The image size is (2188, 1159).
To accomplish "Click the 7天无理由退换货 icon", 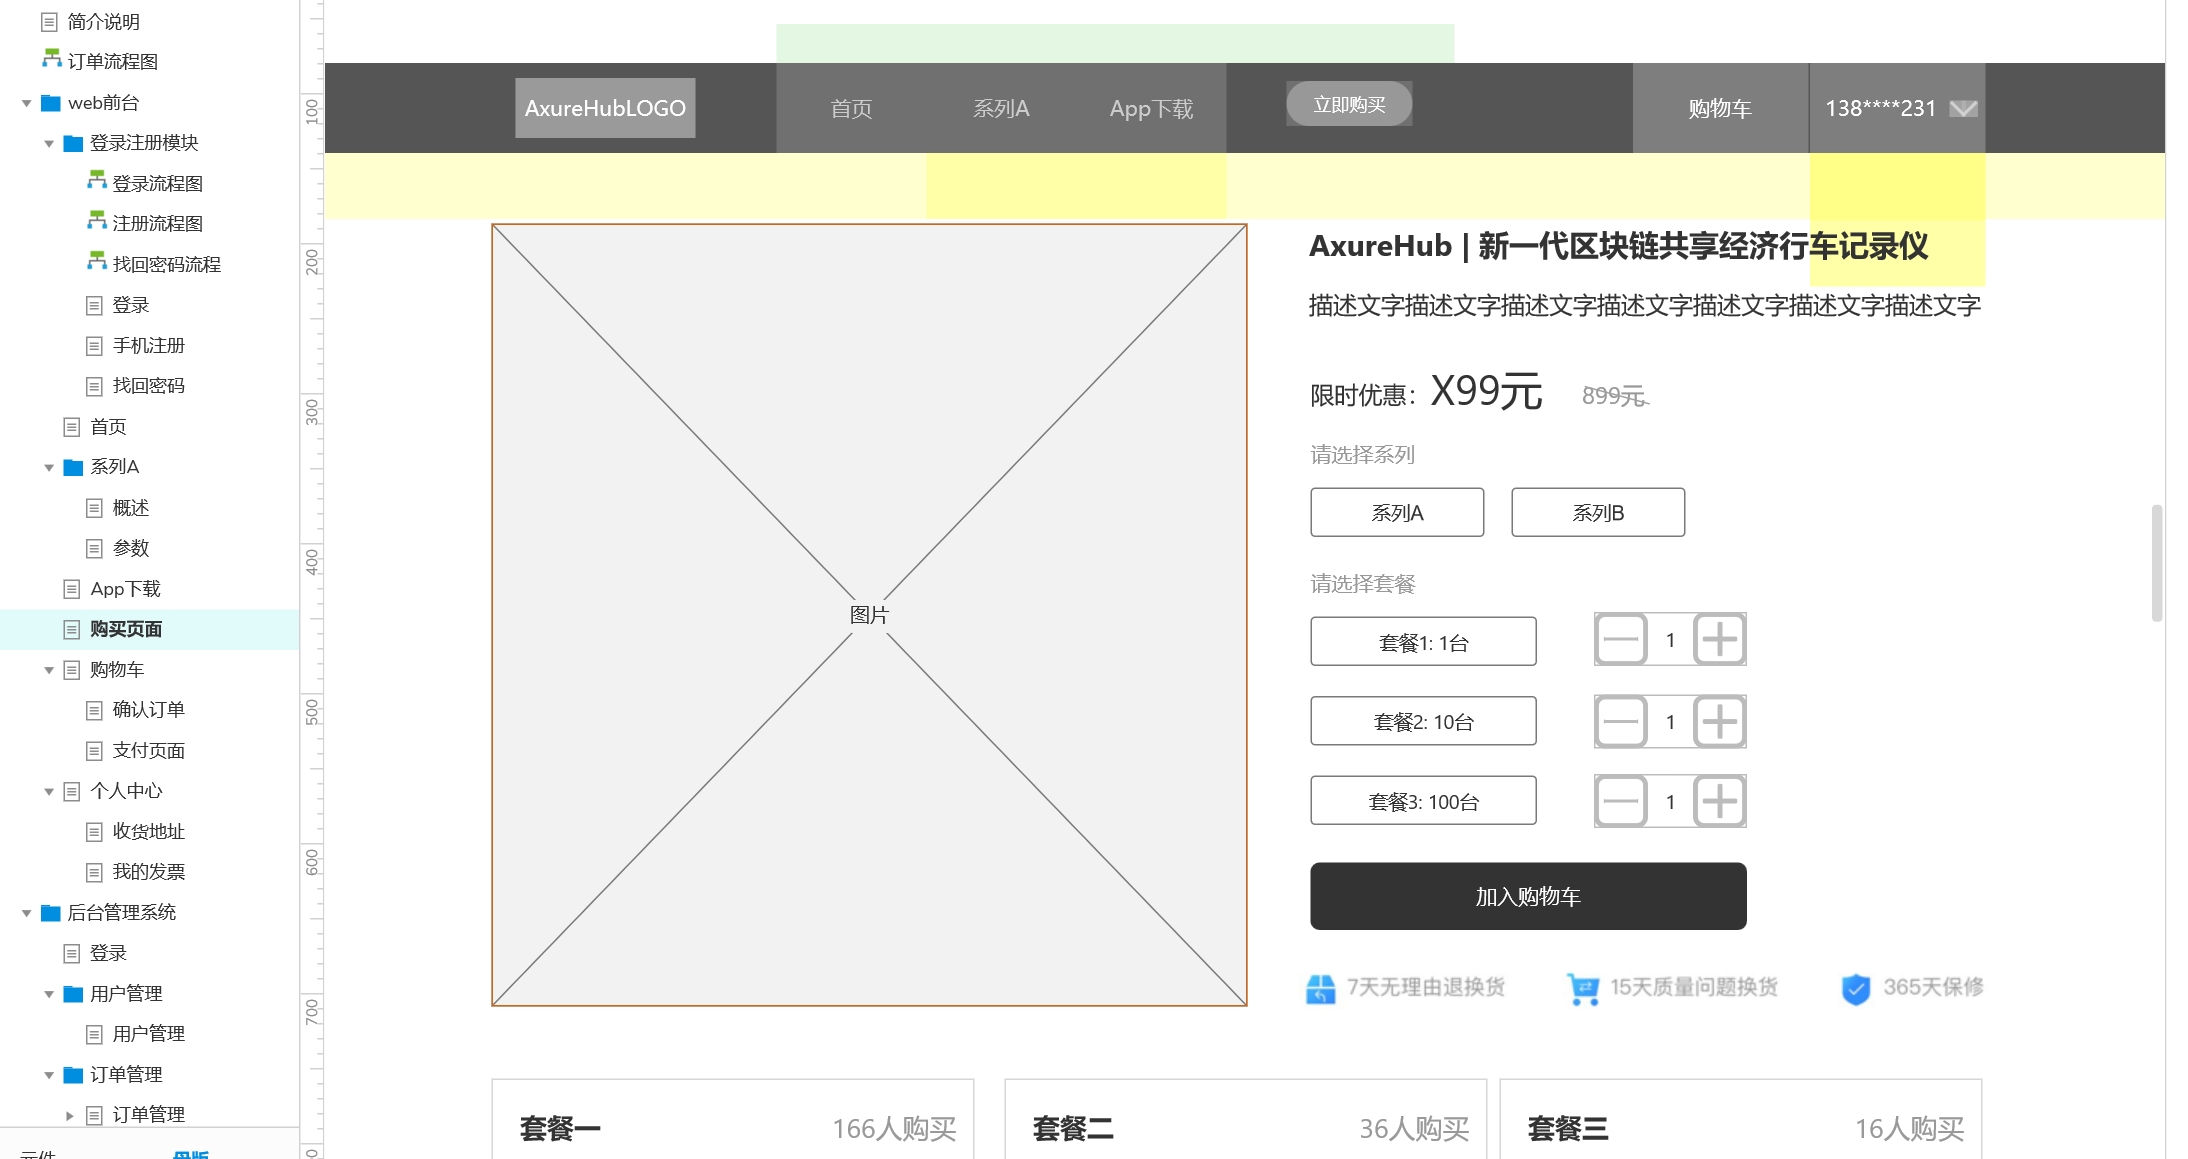I will point(1321,989).
